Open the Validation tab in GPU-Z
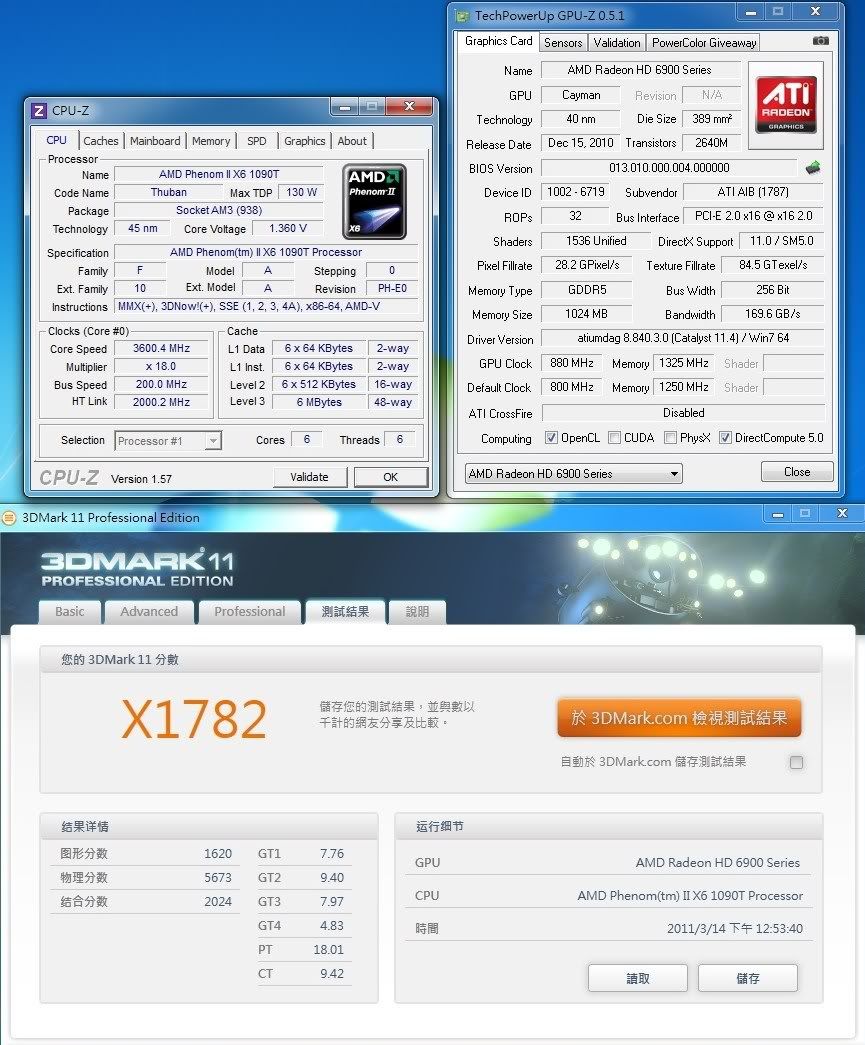865x1045 pixels. (617, 43)
